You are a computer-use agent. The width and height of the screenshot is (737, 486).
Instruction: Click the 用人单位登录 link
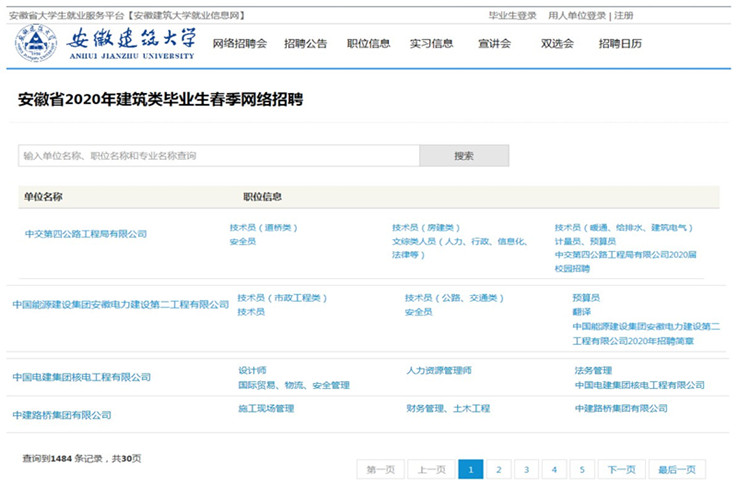(577, 16)
